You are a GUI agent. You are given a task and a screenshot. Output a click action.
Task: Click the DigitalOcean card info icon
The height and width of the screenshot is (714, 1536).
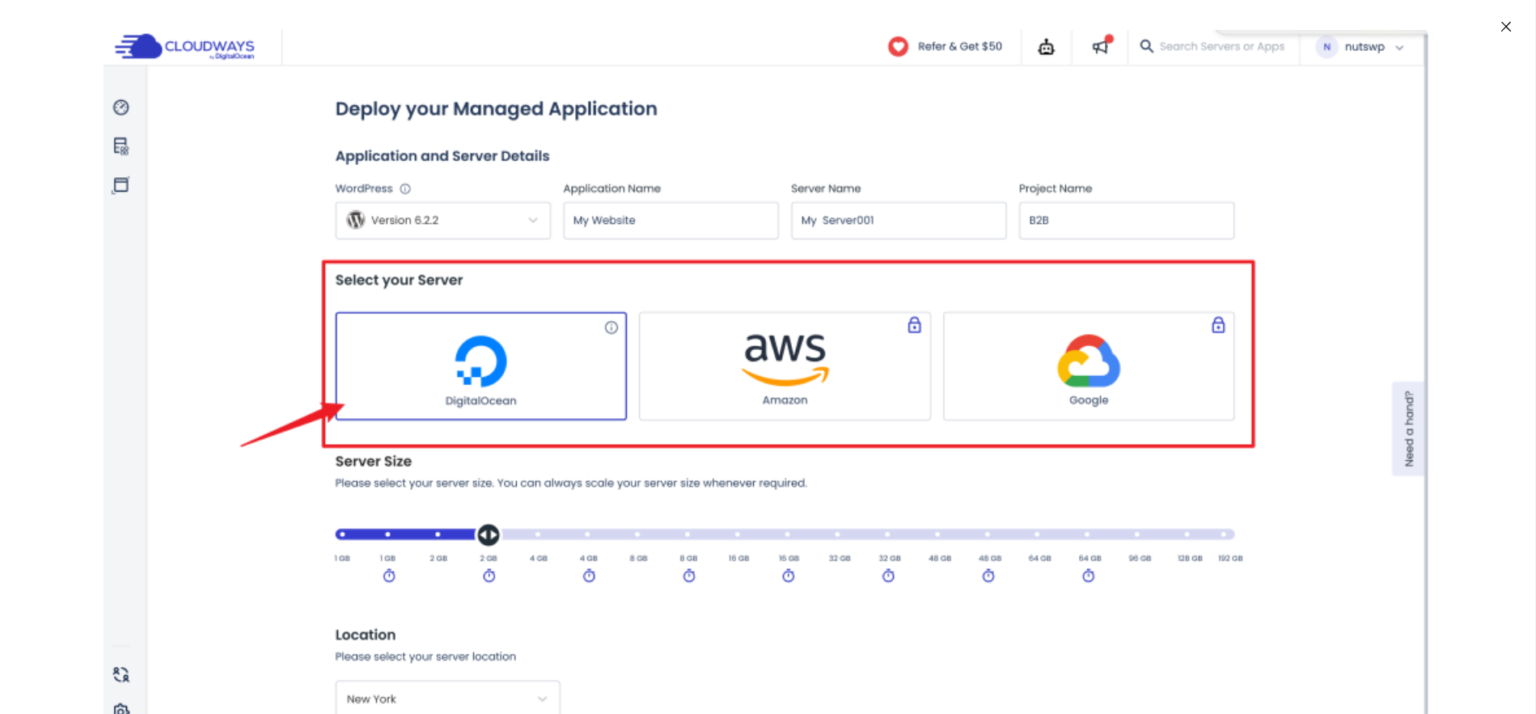tap(611, 327)
